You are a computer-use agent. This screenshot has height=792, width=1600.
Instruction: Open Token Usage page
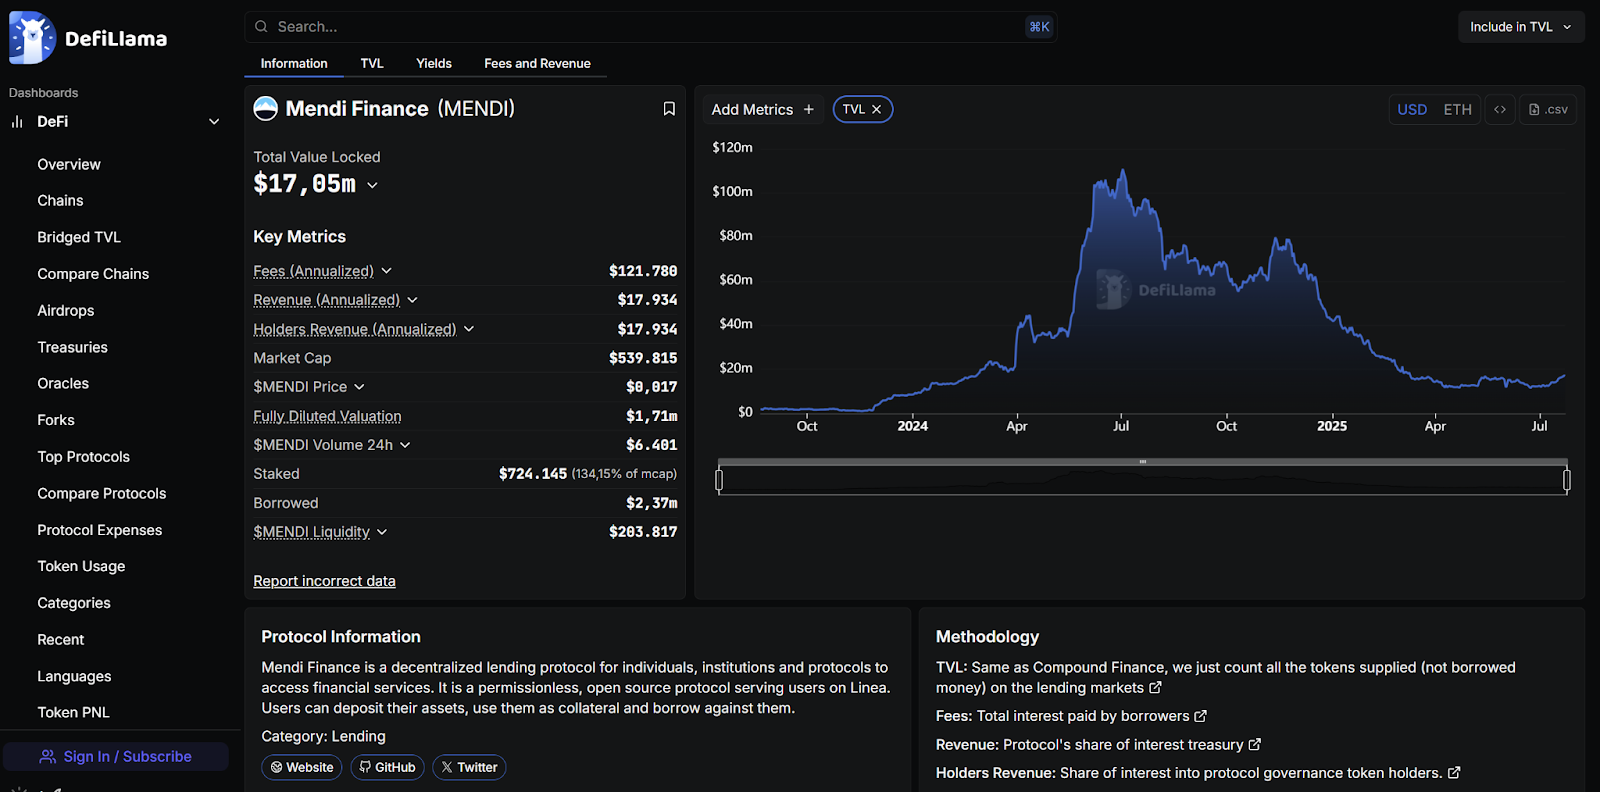81,566
